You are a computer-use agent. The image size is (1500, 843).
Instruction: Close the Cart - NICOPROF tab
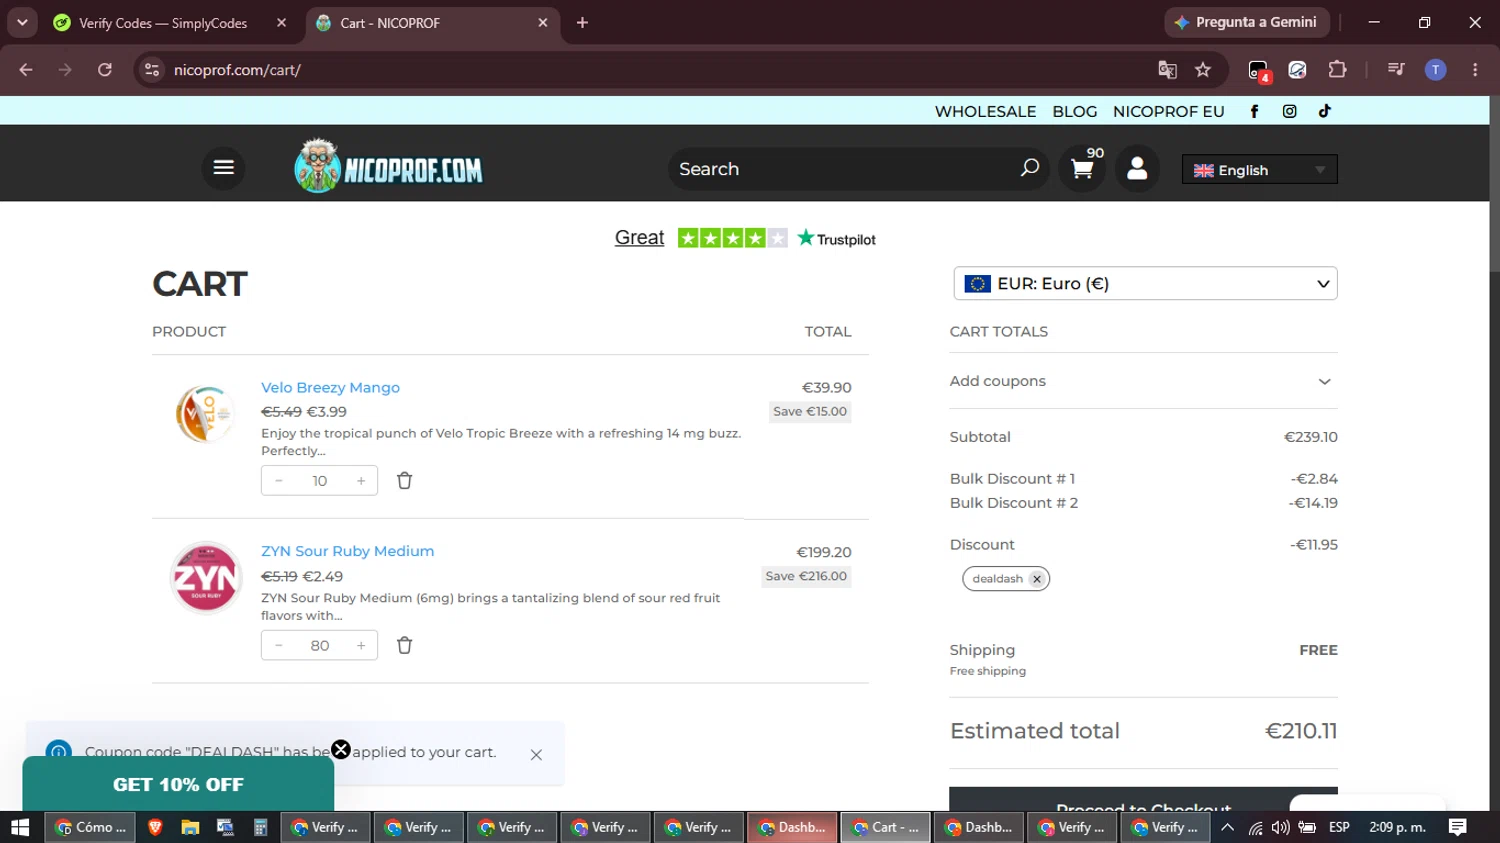[x=543, y=23]
